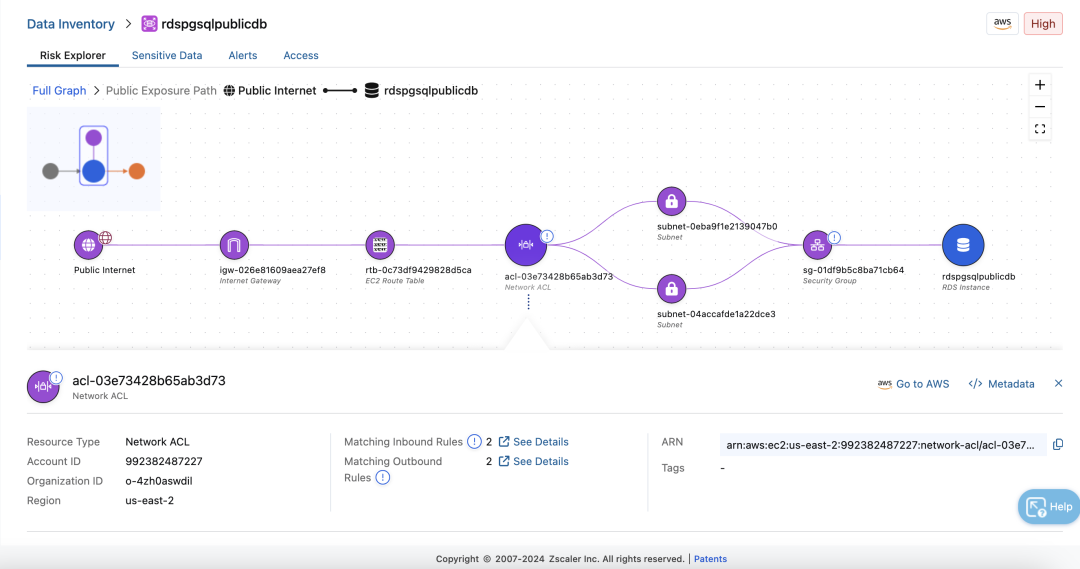The image size is (1080, 569).
Task: Copy the ARN with the copy icon
Action: [x=1058, y=444]
